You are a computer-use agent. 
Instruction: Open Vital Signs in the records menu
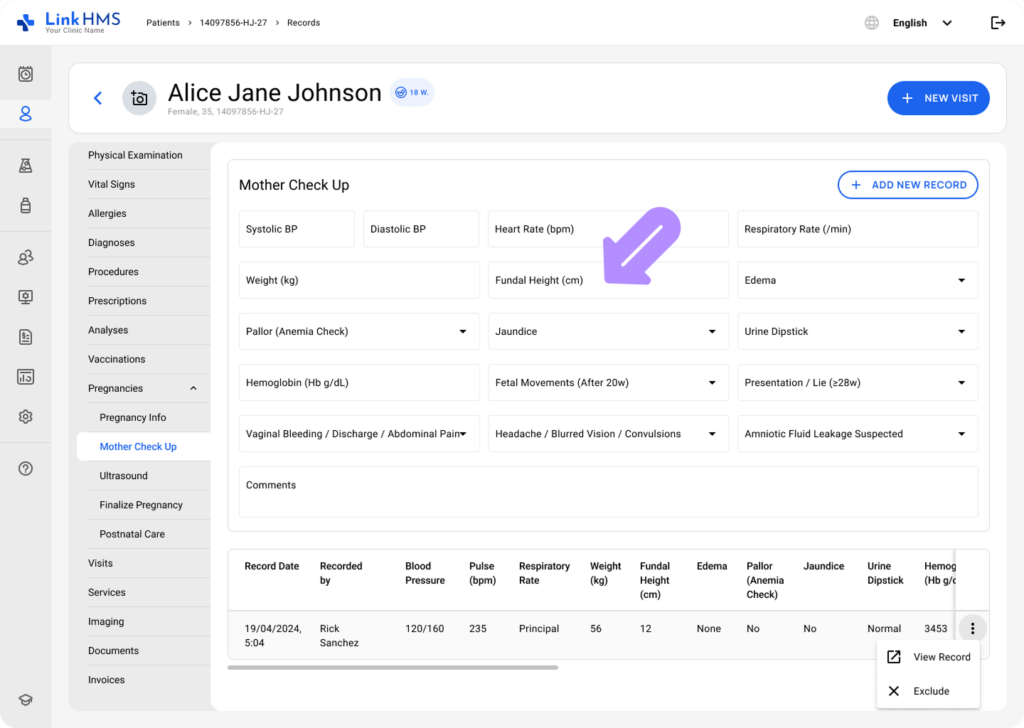tap(112, 184)
